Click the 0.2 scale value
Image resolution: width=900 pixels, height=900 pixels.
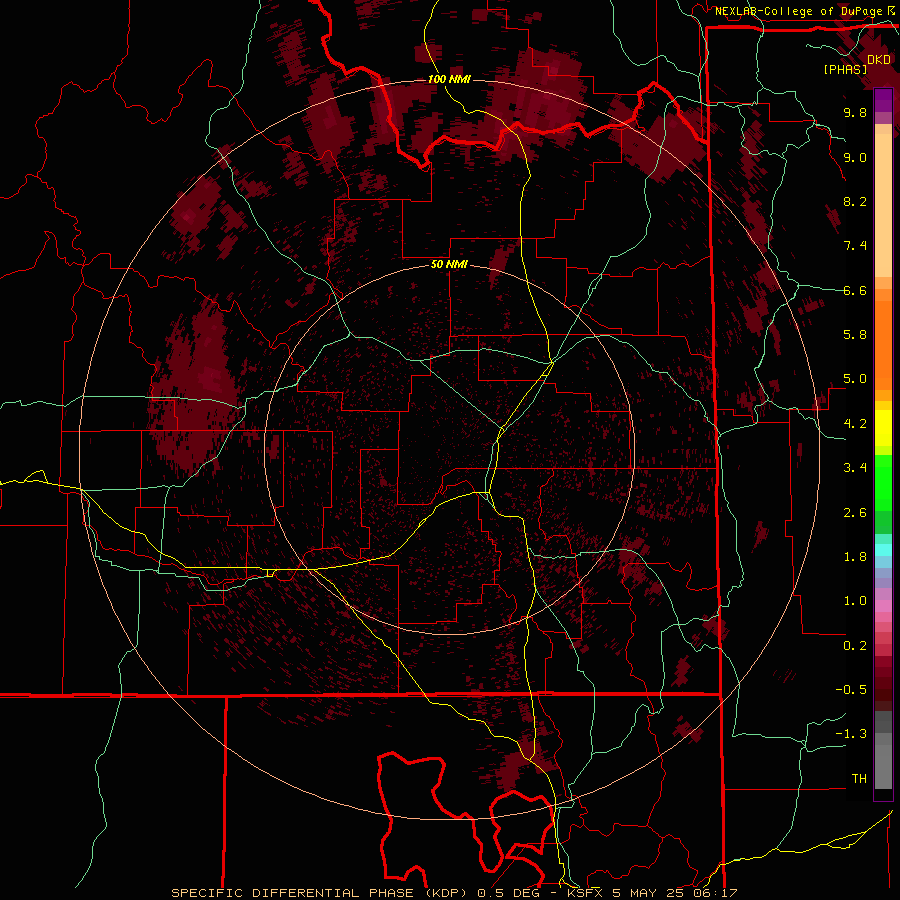855,646
